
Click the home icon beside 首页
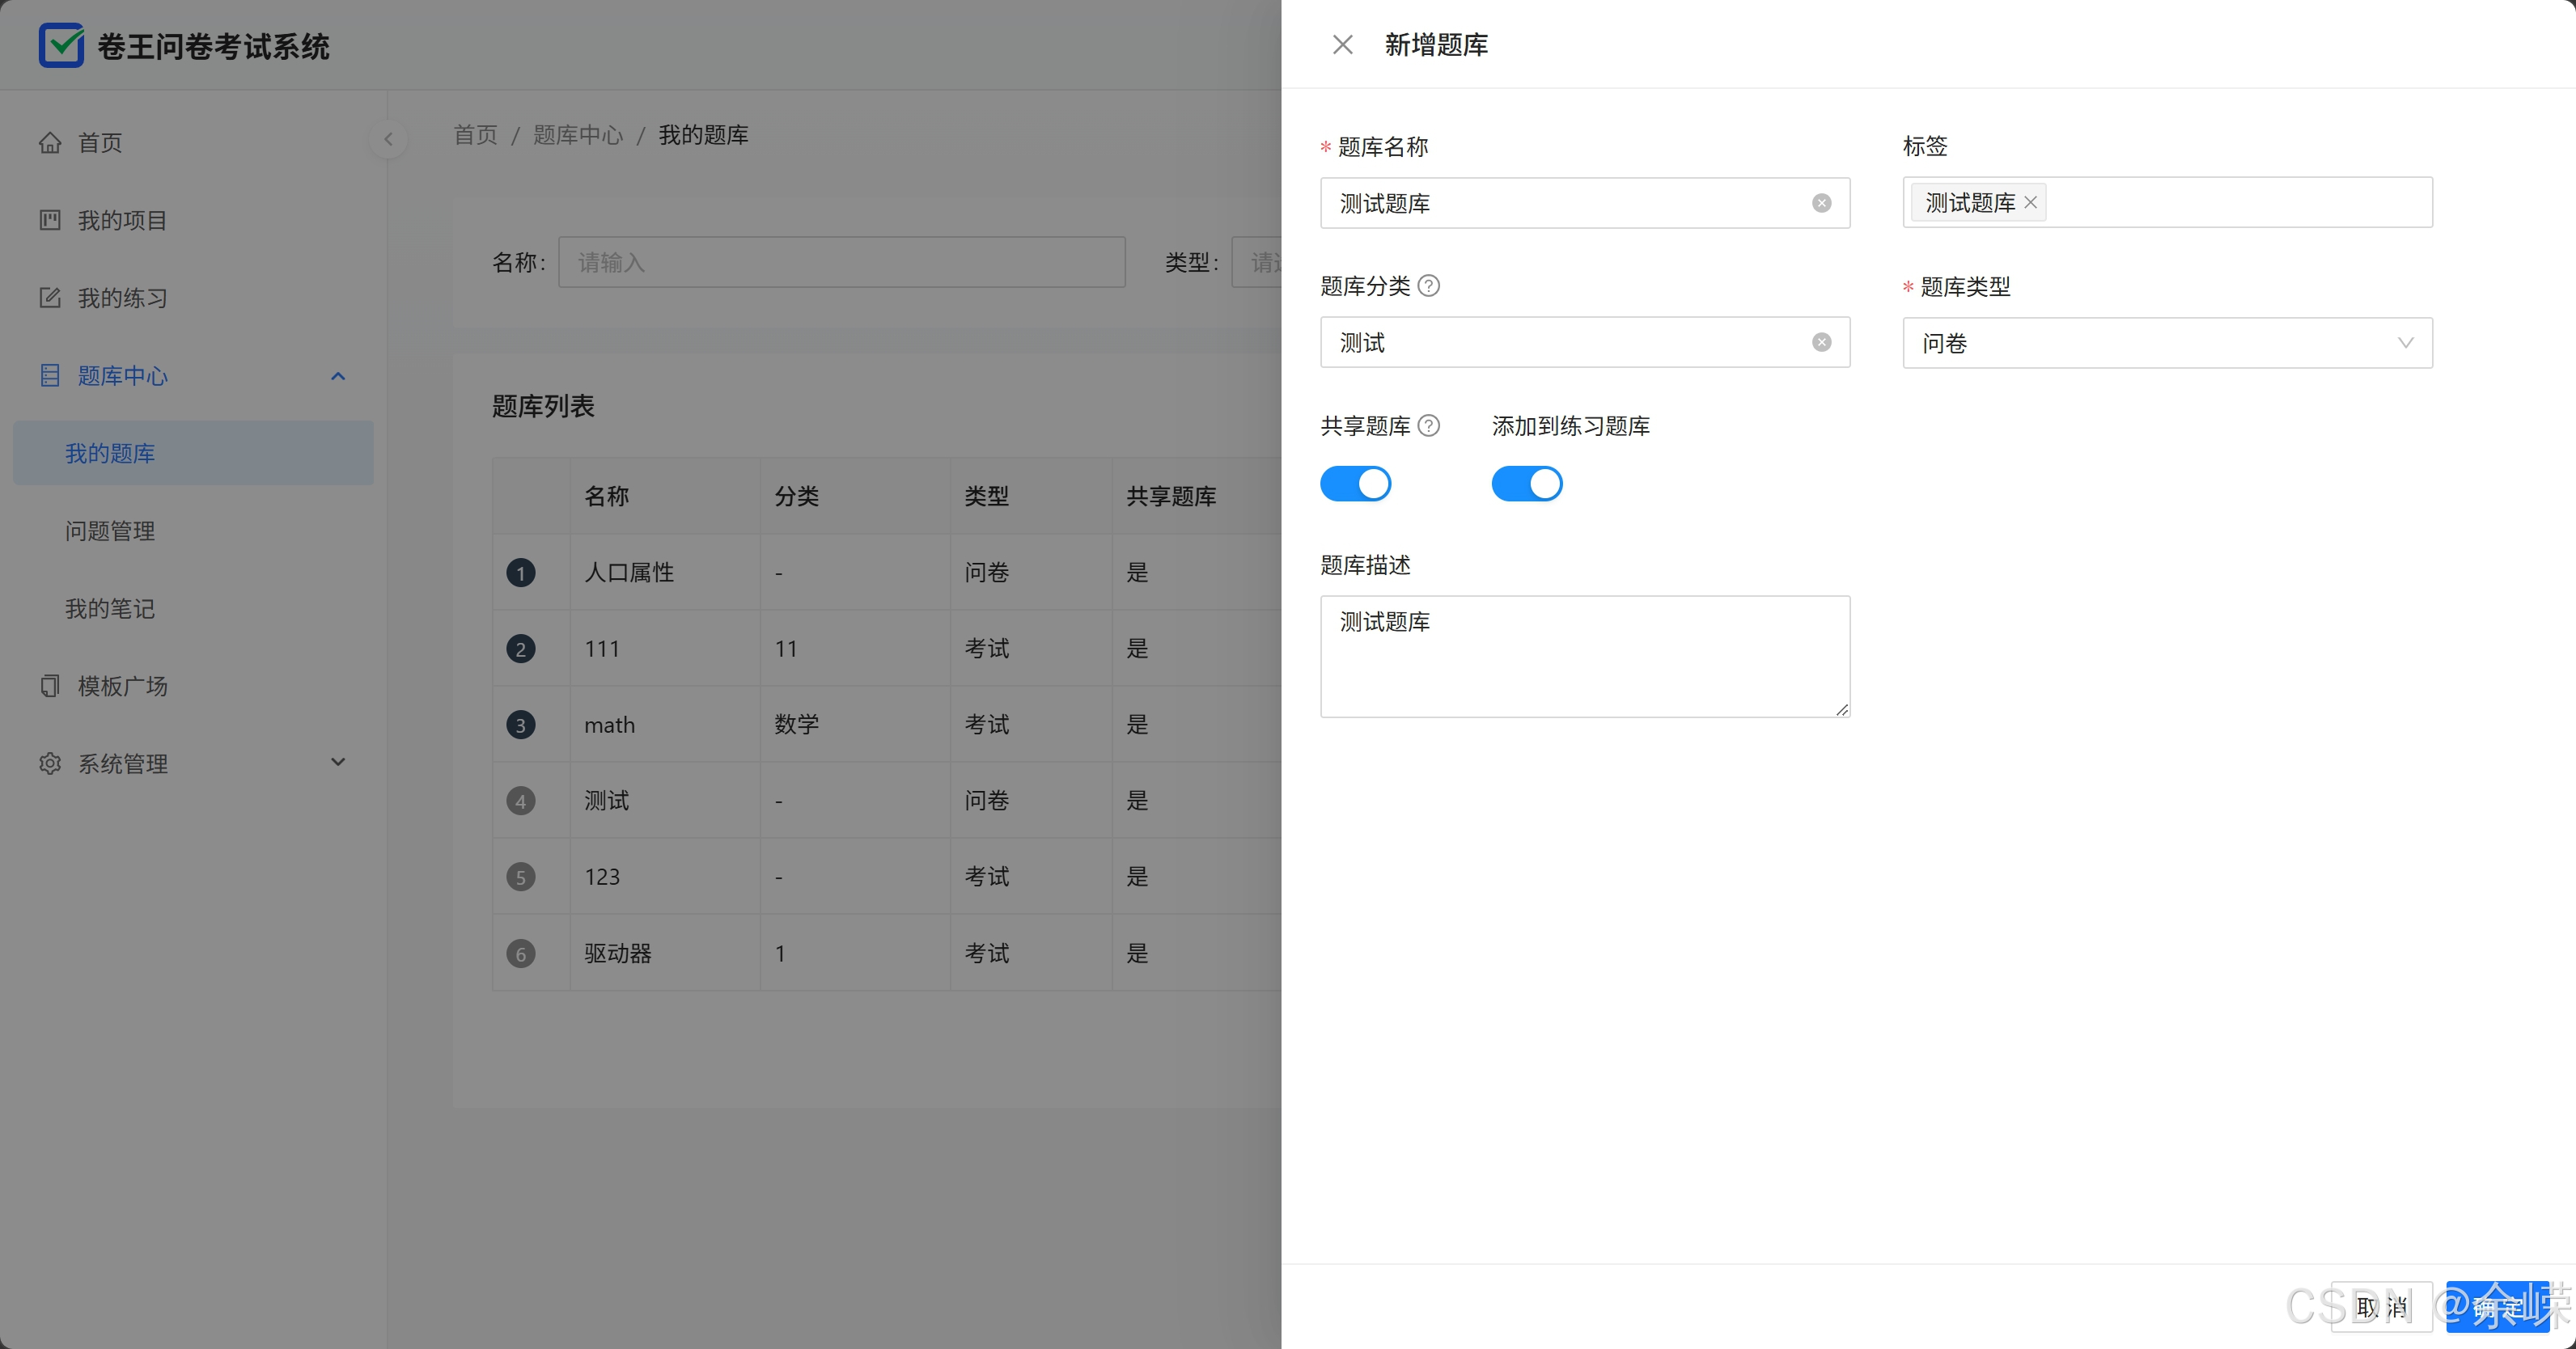click(x=50, y=143)
